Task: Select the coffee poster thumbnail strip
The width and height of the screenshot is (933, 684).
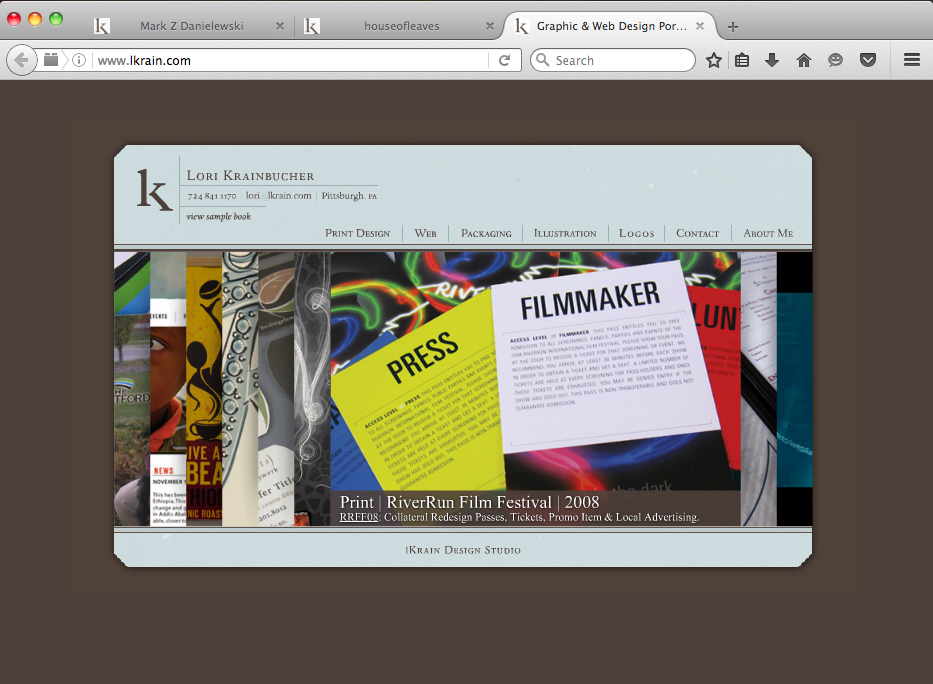Action: point(204,389)
